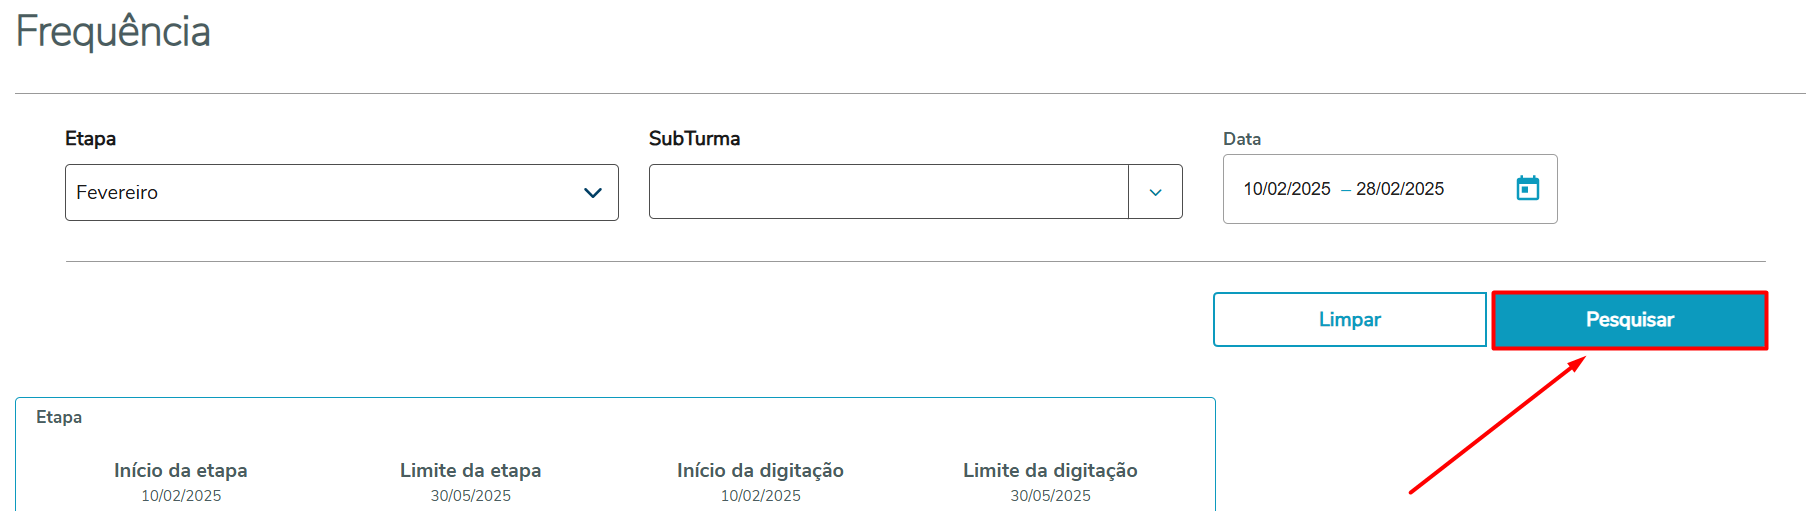Click the chevron in the Etapa select
The width and height of the screenshot is (1806, 511).
pyautogui.click(x=593, y=192)
